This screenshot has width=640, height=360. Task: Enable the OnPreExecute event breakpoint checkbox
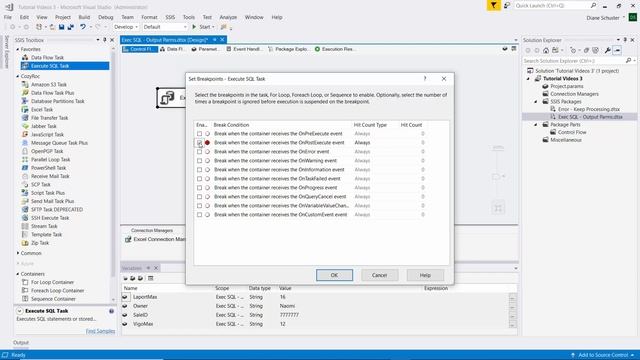tap(199, 134)
